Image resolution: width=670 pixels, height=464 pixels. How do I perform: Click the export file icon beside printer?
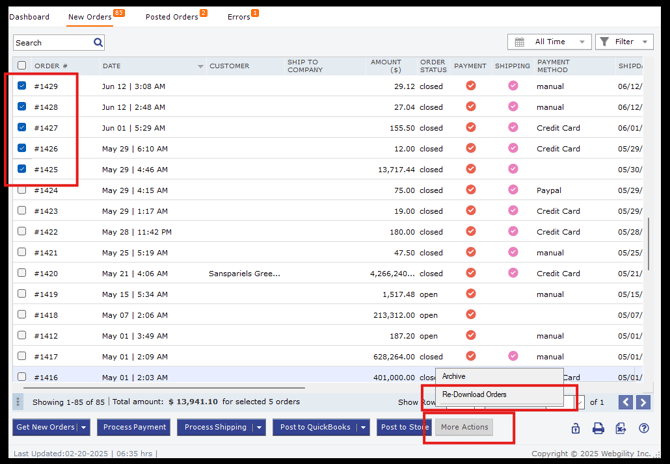(x=621, y=428)
